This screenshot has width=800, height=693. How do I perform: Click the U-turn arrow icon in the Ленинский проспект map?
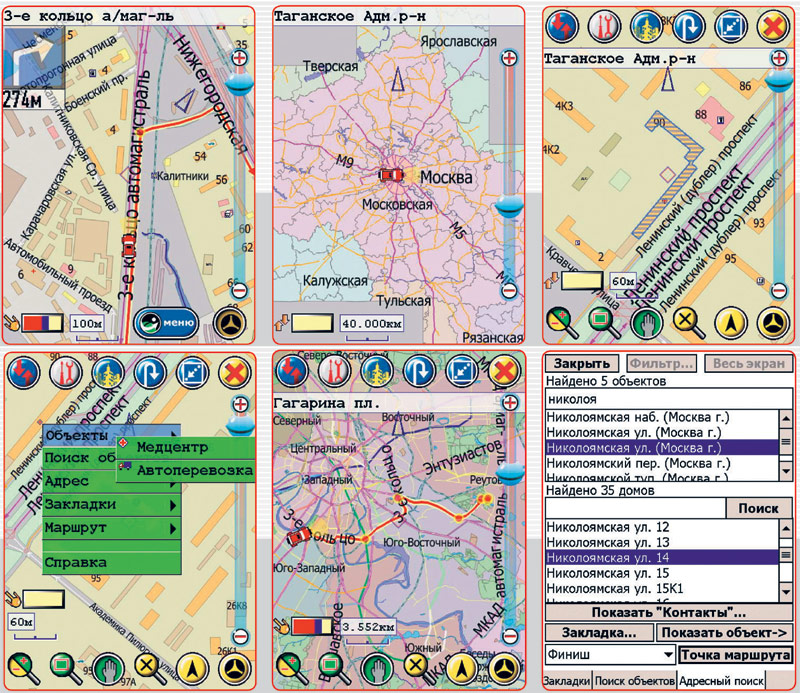pyautogui.click(x=689, y=26)
